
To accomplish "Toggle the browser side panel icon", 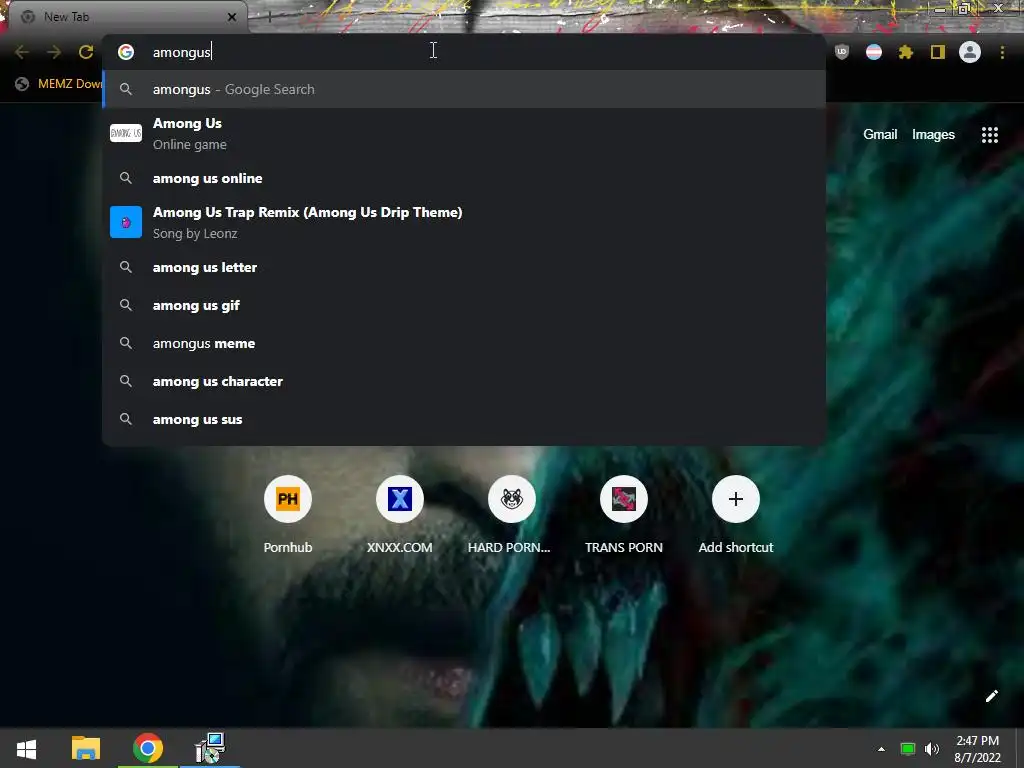I will click(938, 52).
